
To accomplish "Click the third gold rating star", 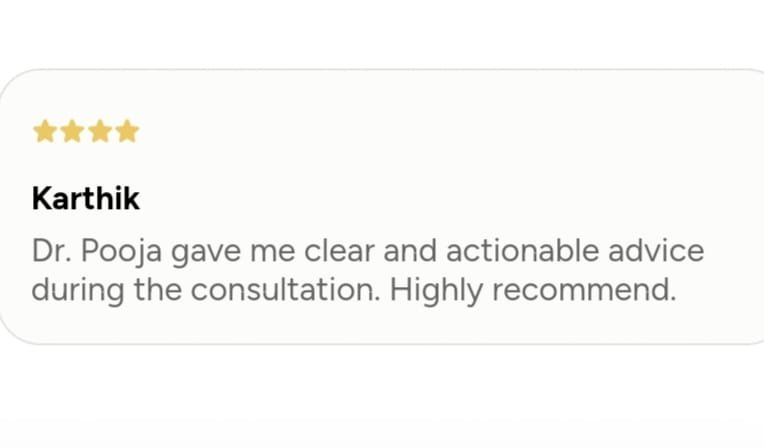I will 99,132.
